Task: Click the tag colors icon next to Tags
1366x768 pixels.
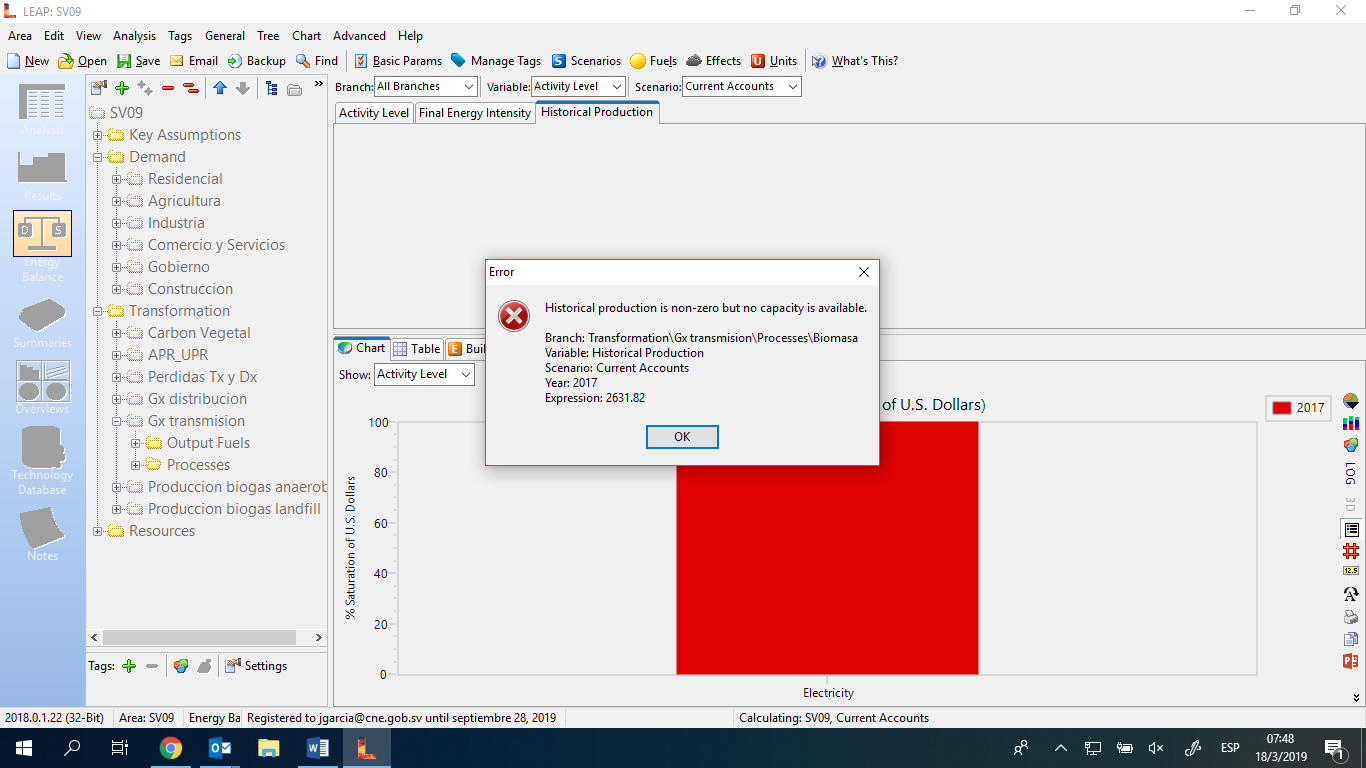Action: pyautogui.click(x=181, y=666)
